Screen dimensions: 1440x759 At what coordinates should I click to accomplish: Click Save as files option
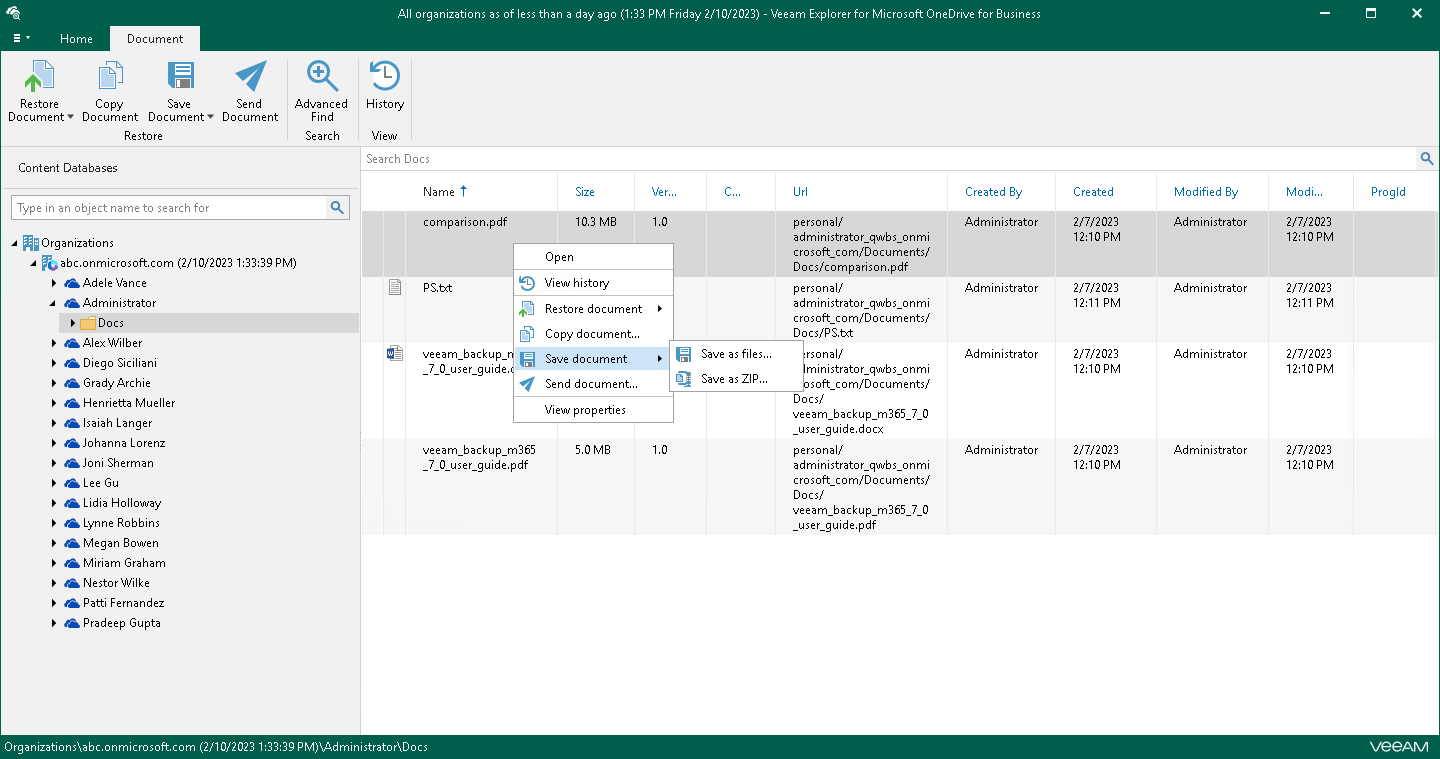point(736,353)
